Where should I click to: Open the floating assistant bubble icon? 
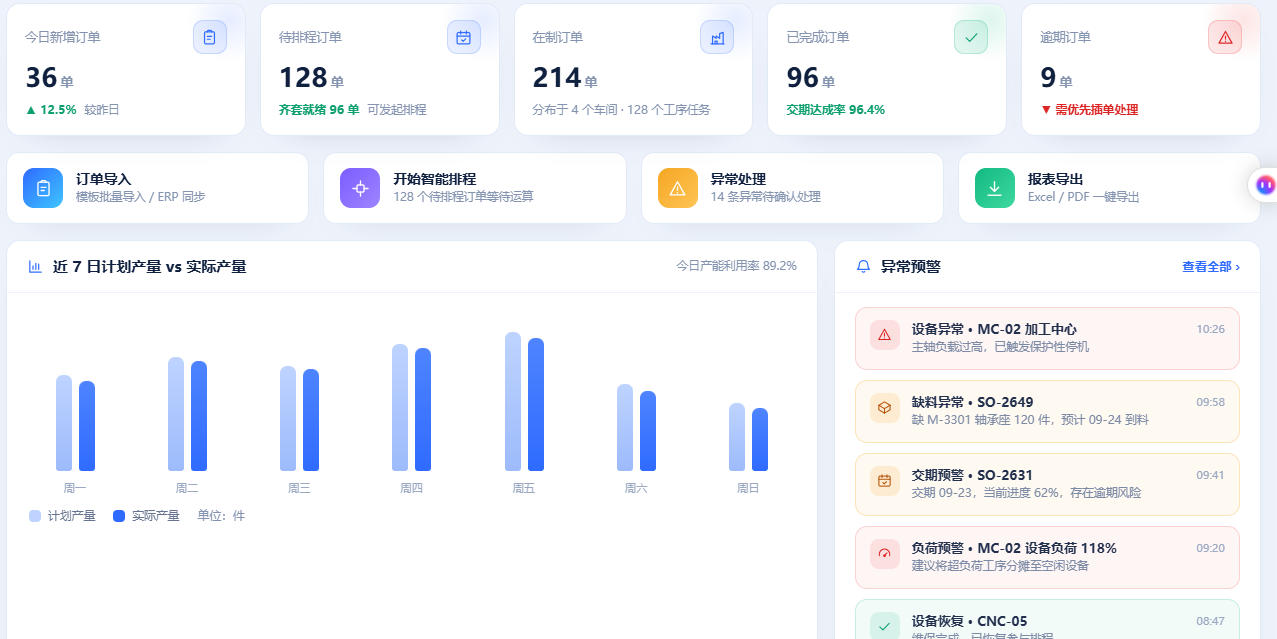coord(1264,185)
